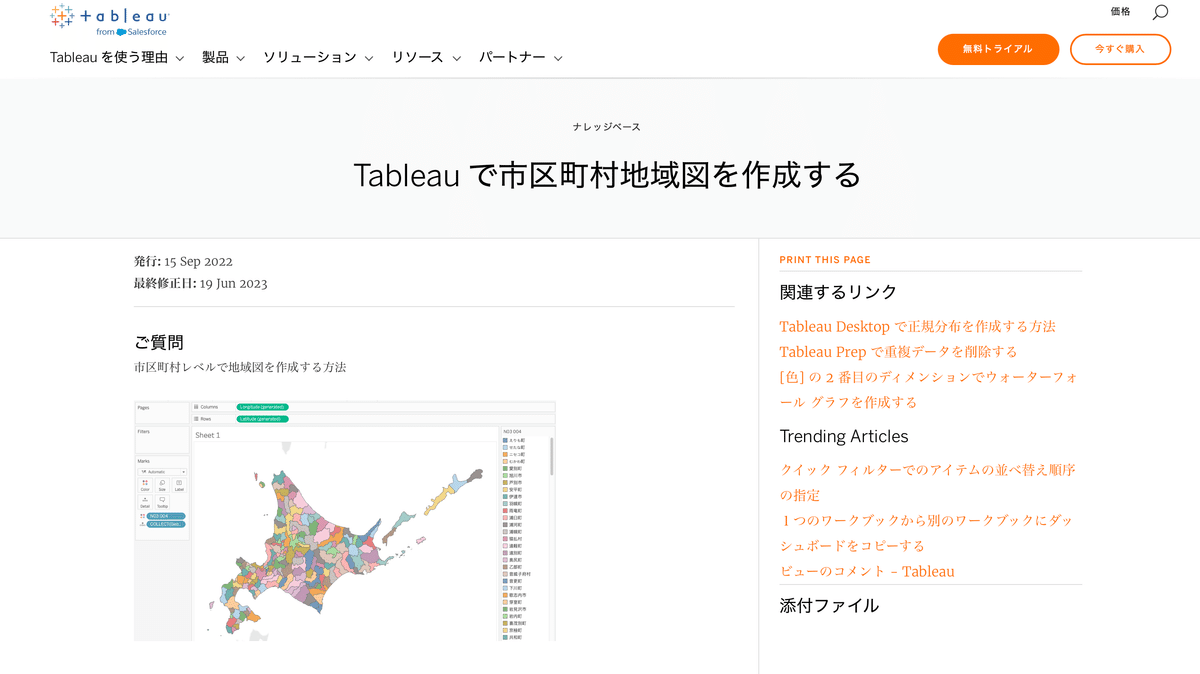Click the 今すぐ購入 button
Screen dimensions: 1200x674
point(1120,49)
